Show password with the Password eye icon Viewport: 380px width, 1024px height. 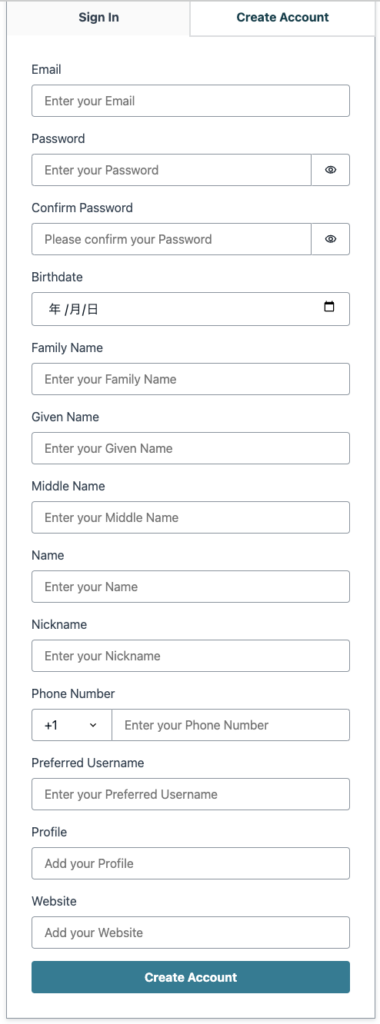pyautogui.click(x=330, y=170)
